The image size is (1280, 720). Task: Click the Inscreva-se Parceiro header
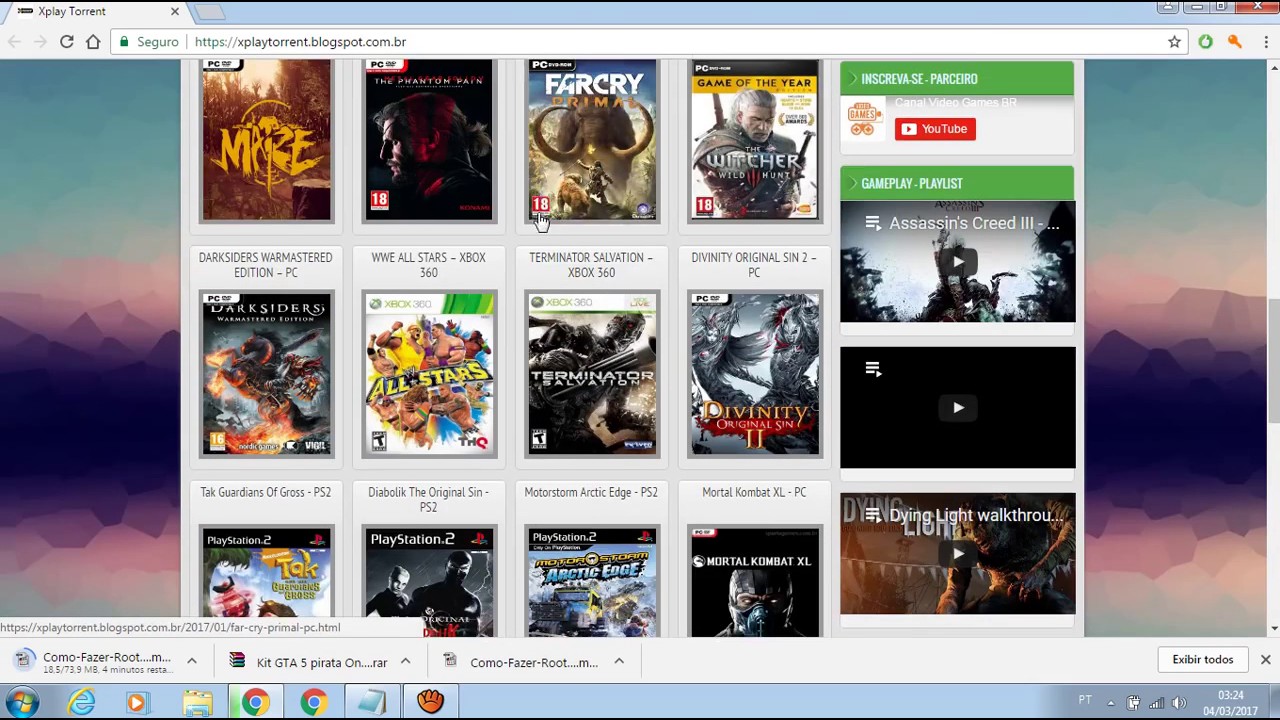pos(957,79)
